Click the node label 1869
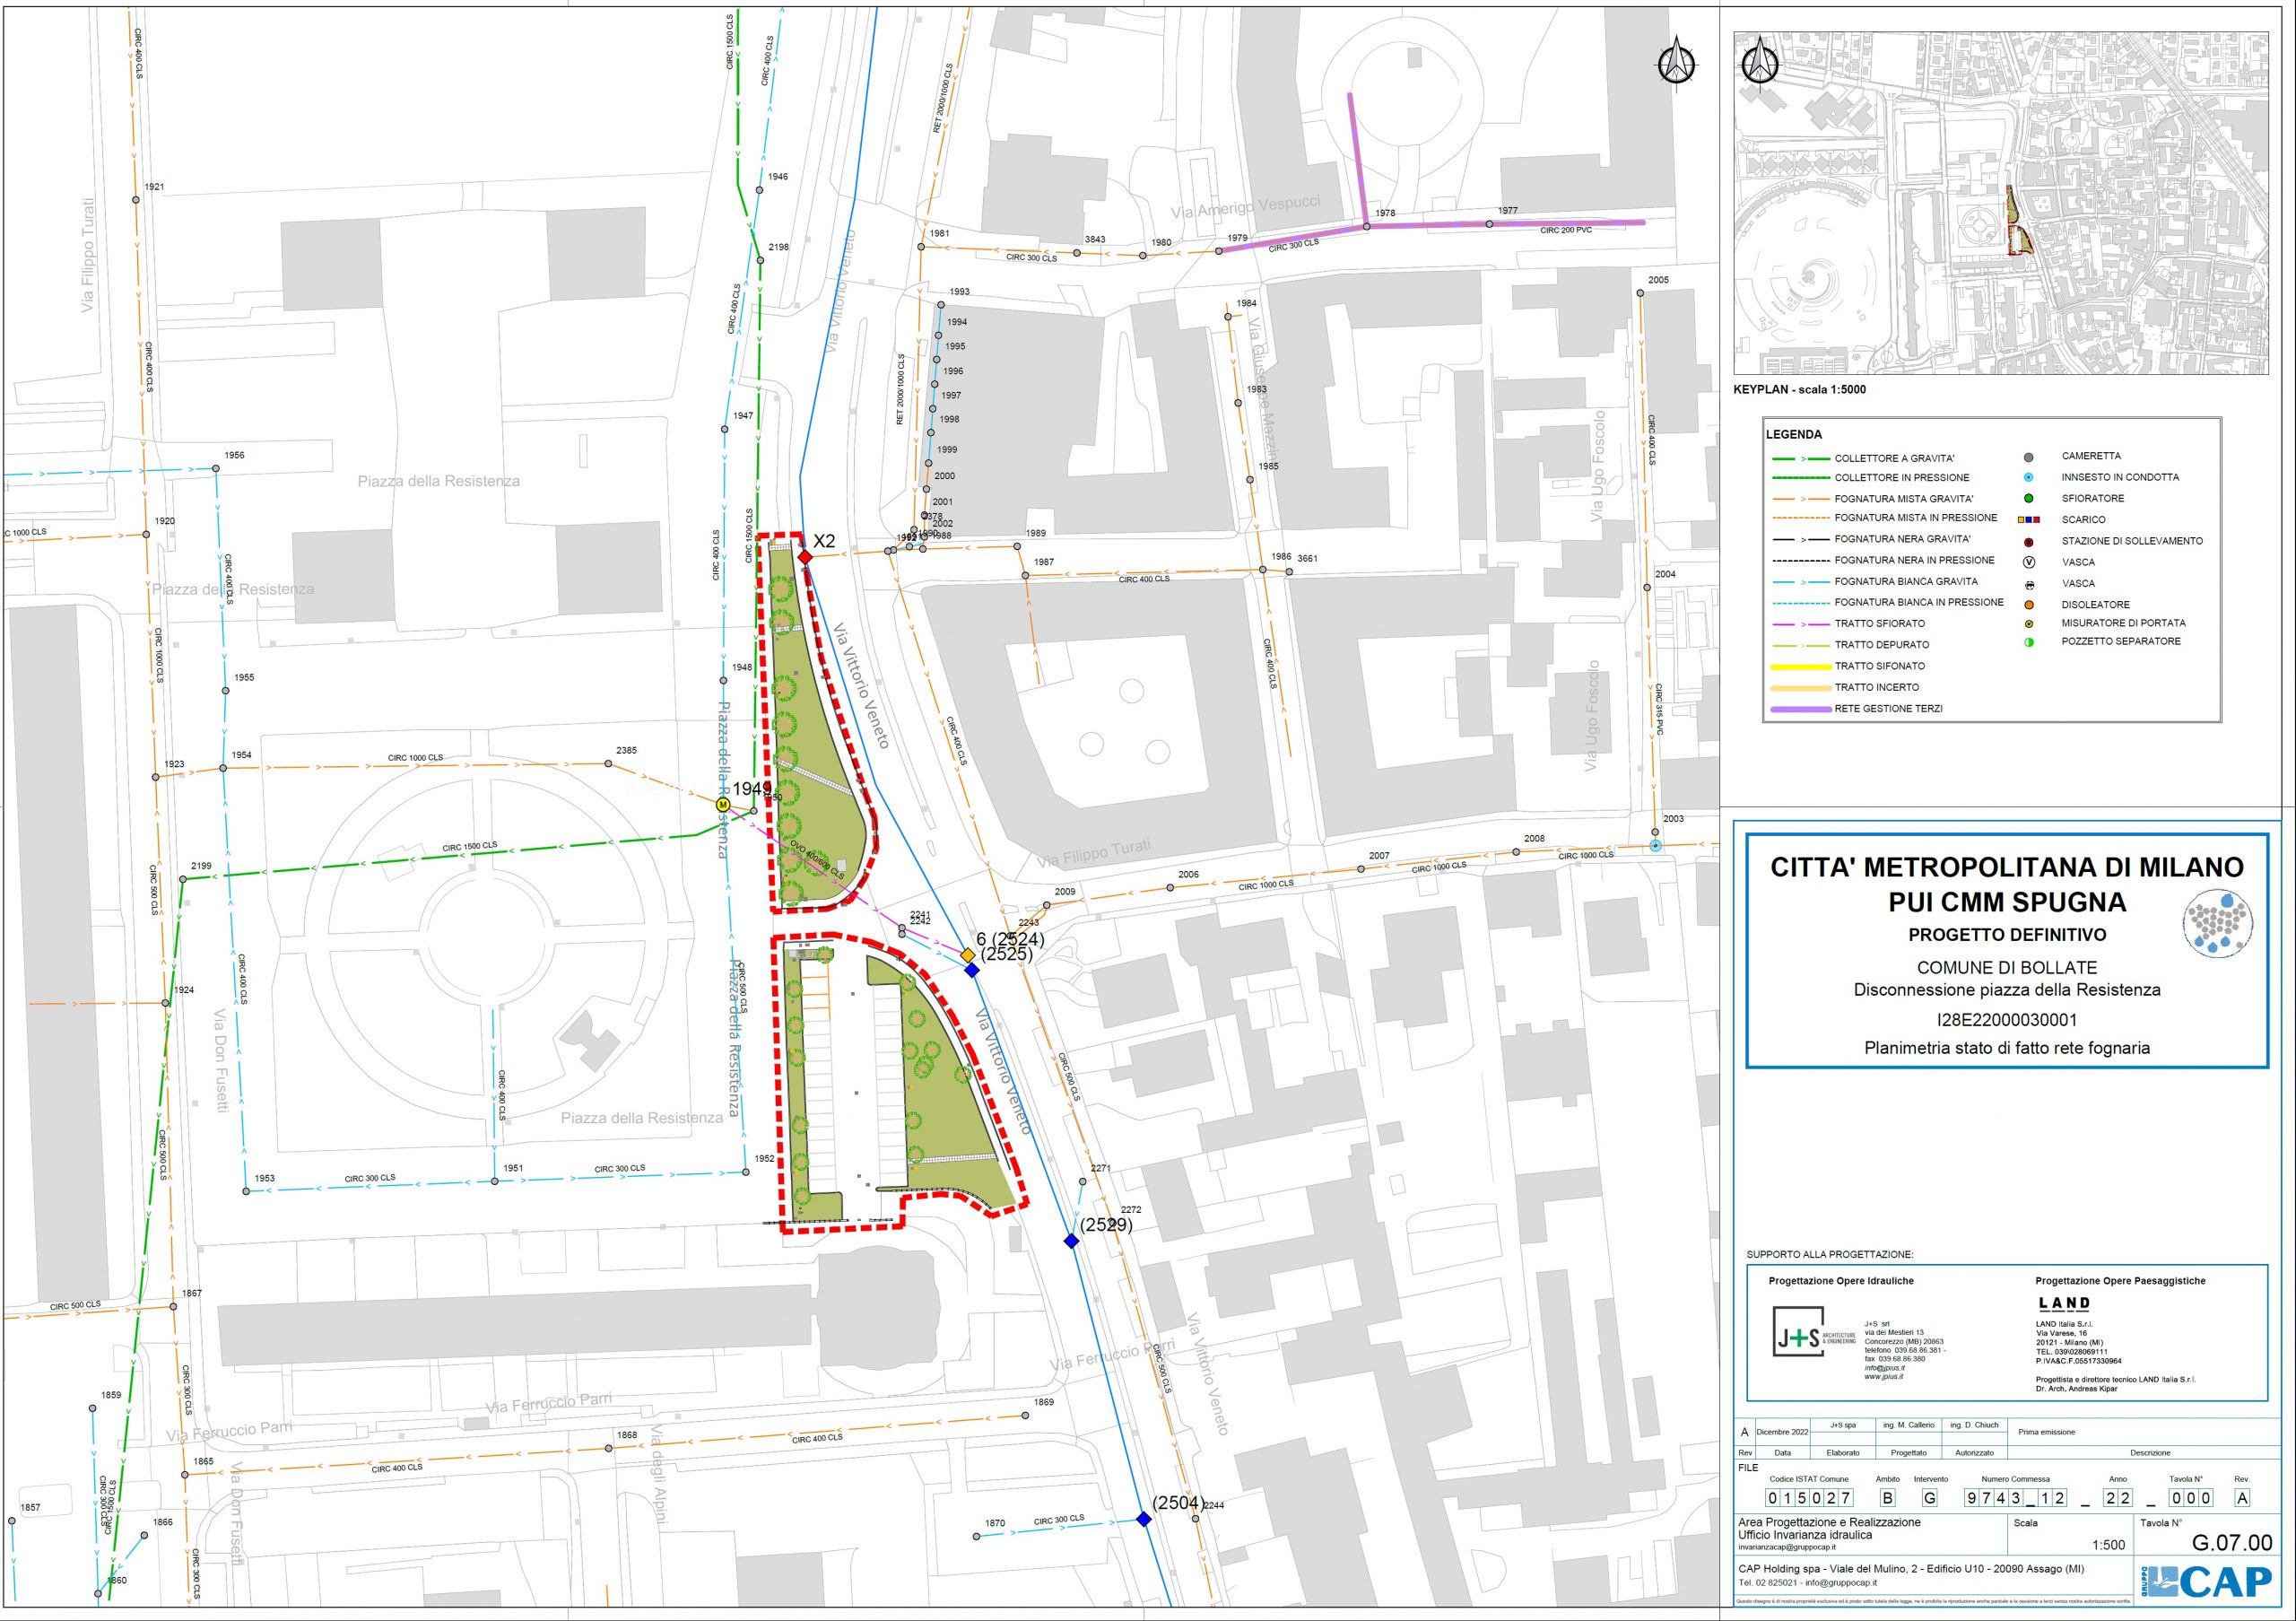The height and width of the screenshot is (1621, 2296). click(1044, 1402)
